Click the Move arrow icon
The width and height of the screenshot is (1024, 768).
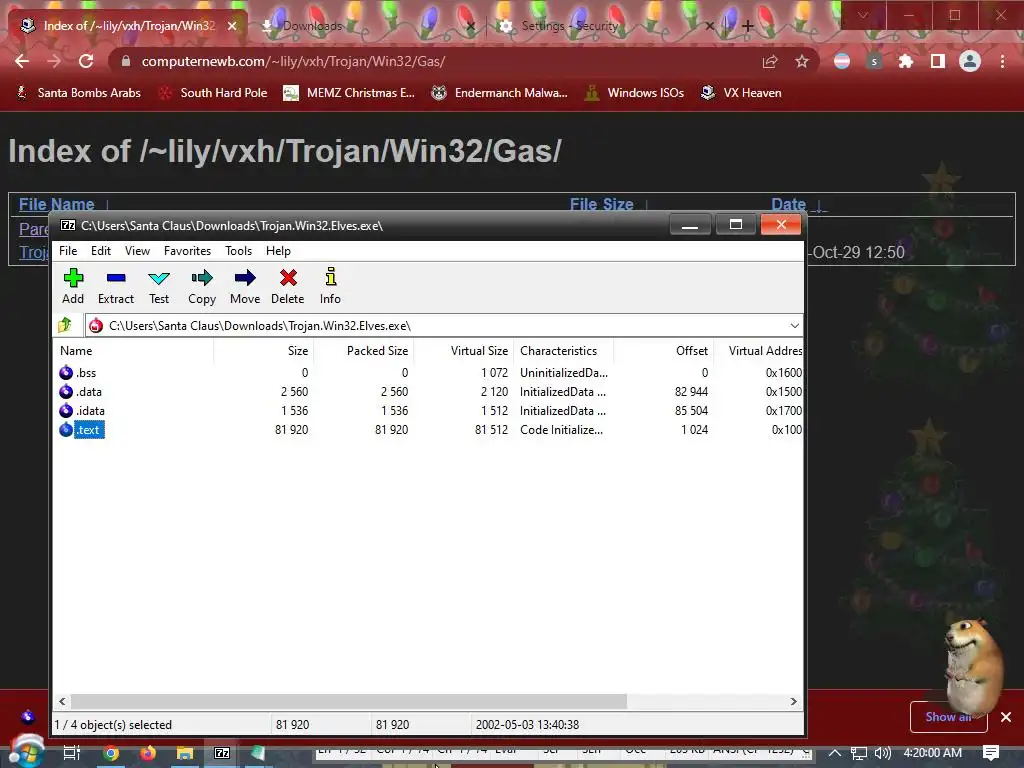[245, 278]
